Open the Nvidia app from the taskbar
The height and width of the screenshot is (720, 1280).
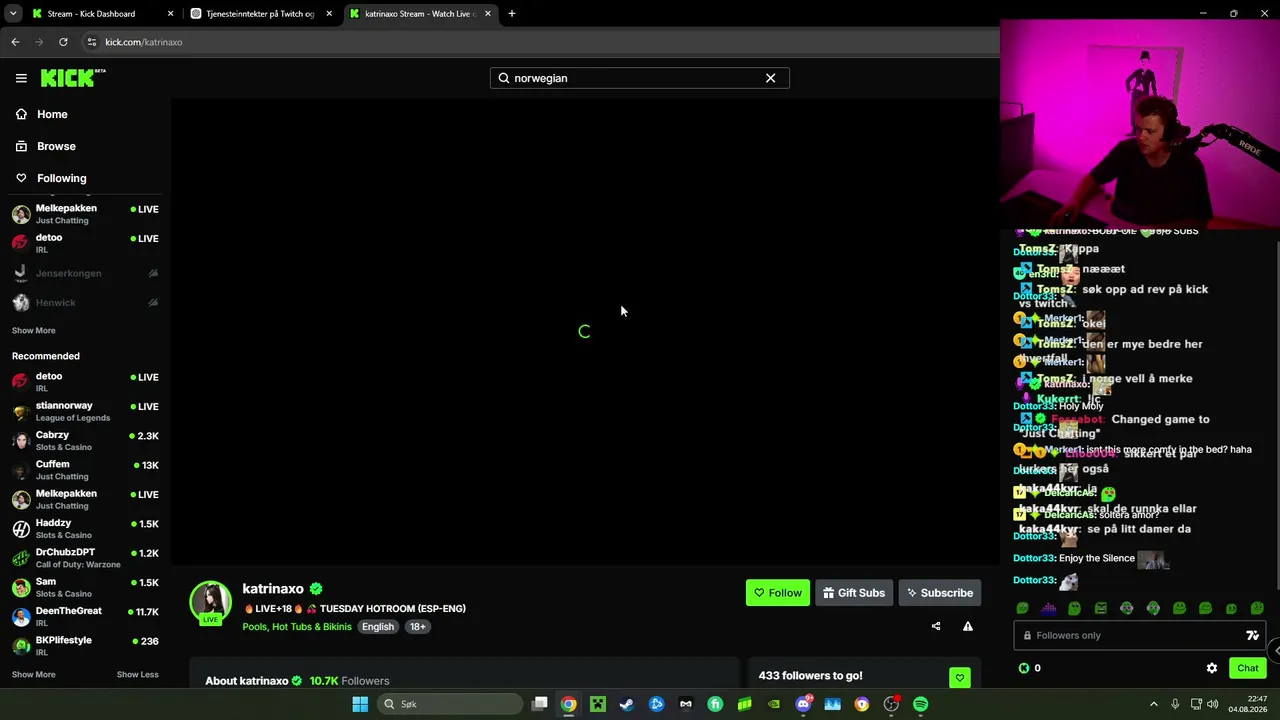click(x=774, y=704)
